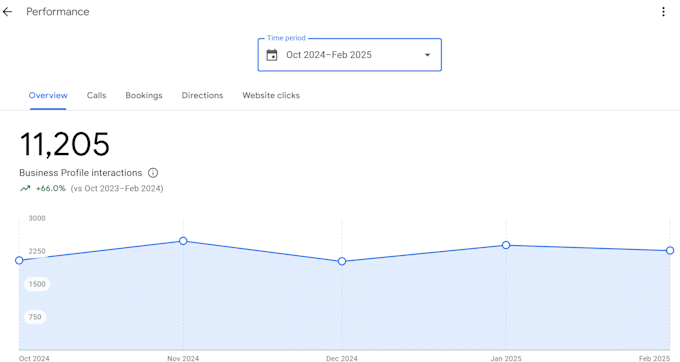This screenshot has height=362, width=680.
Task: Click the Performance page title
Action: click(x=58, y=12)
